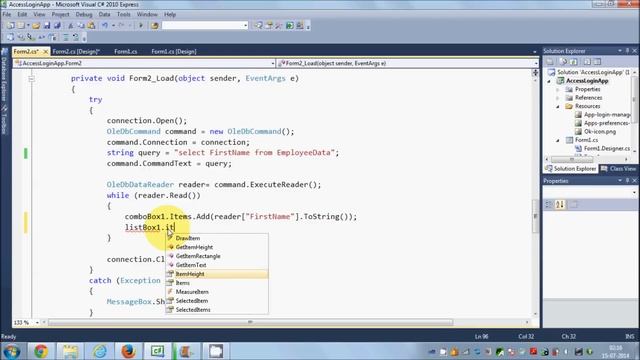Open the zoom 133 % dropdown
Screen dimensions: 640x360
coord(37,322)
